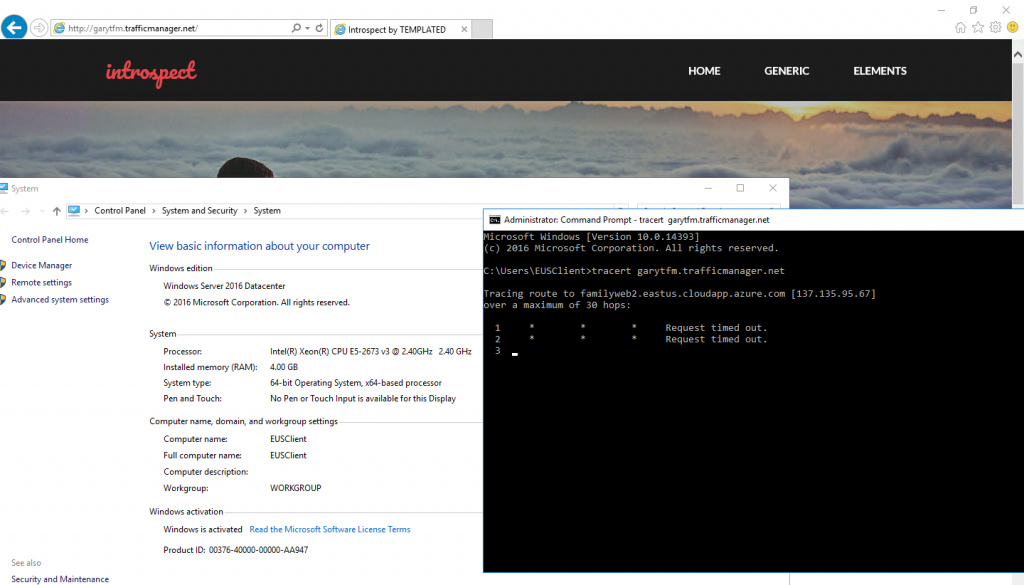The image size is (1024, 585).
Task: Click the introspect site logo
Action: click(151, 72)
